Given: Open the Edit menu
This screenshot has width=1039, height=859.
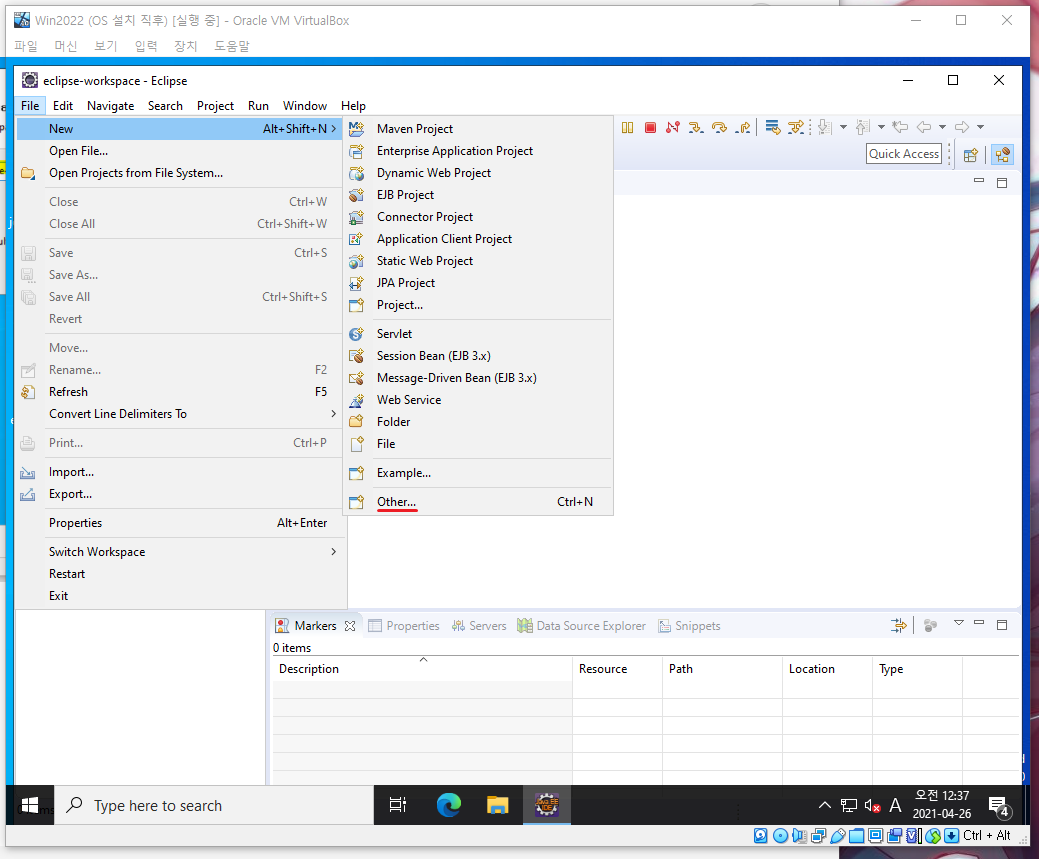Looking at the screenshot, I should click(x=63, y=106).
